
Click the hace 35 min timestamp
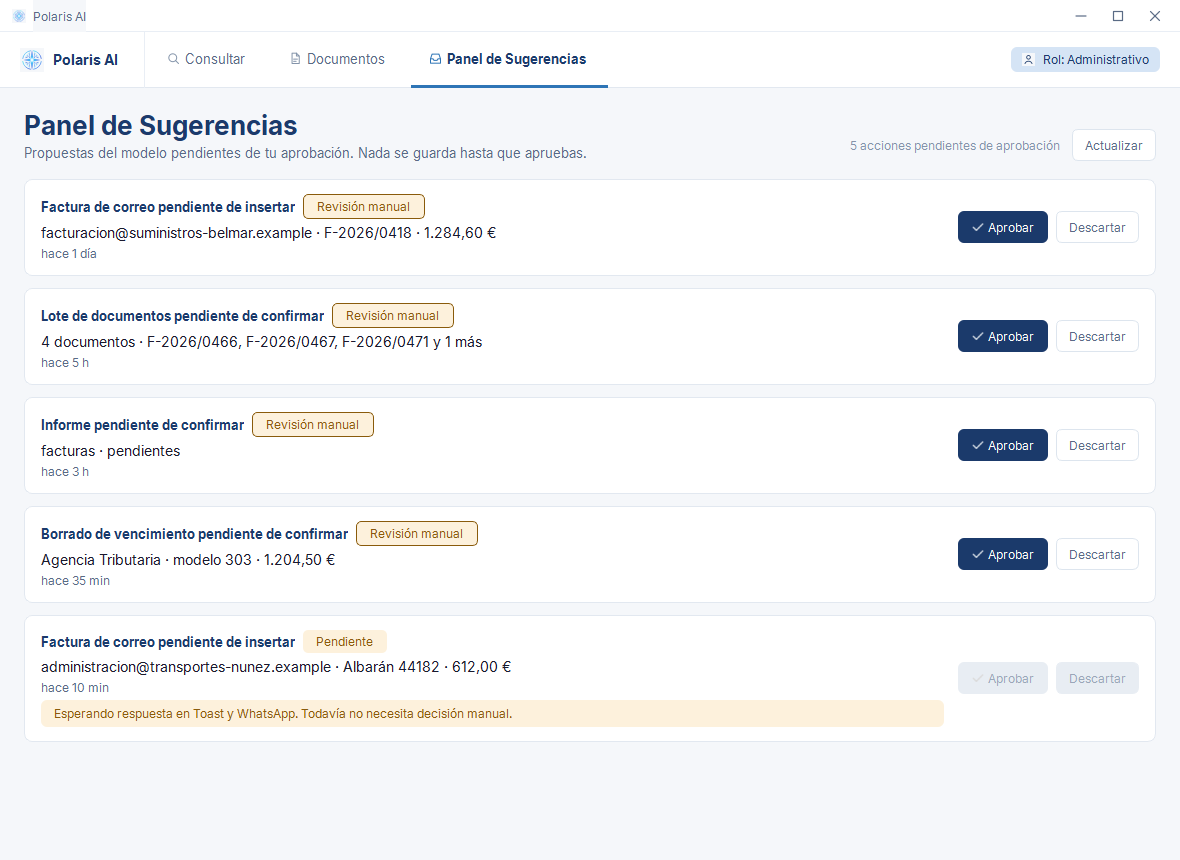(75, 582)
